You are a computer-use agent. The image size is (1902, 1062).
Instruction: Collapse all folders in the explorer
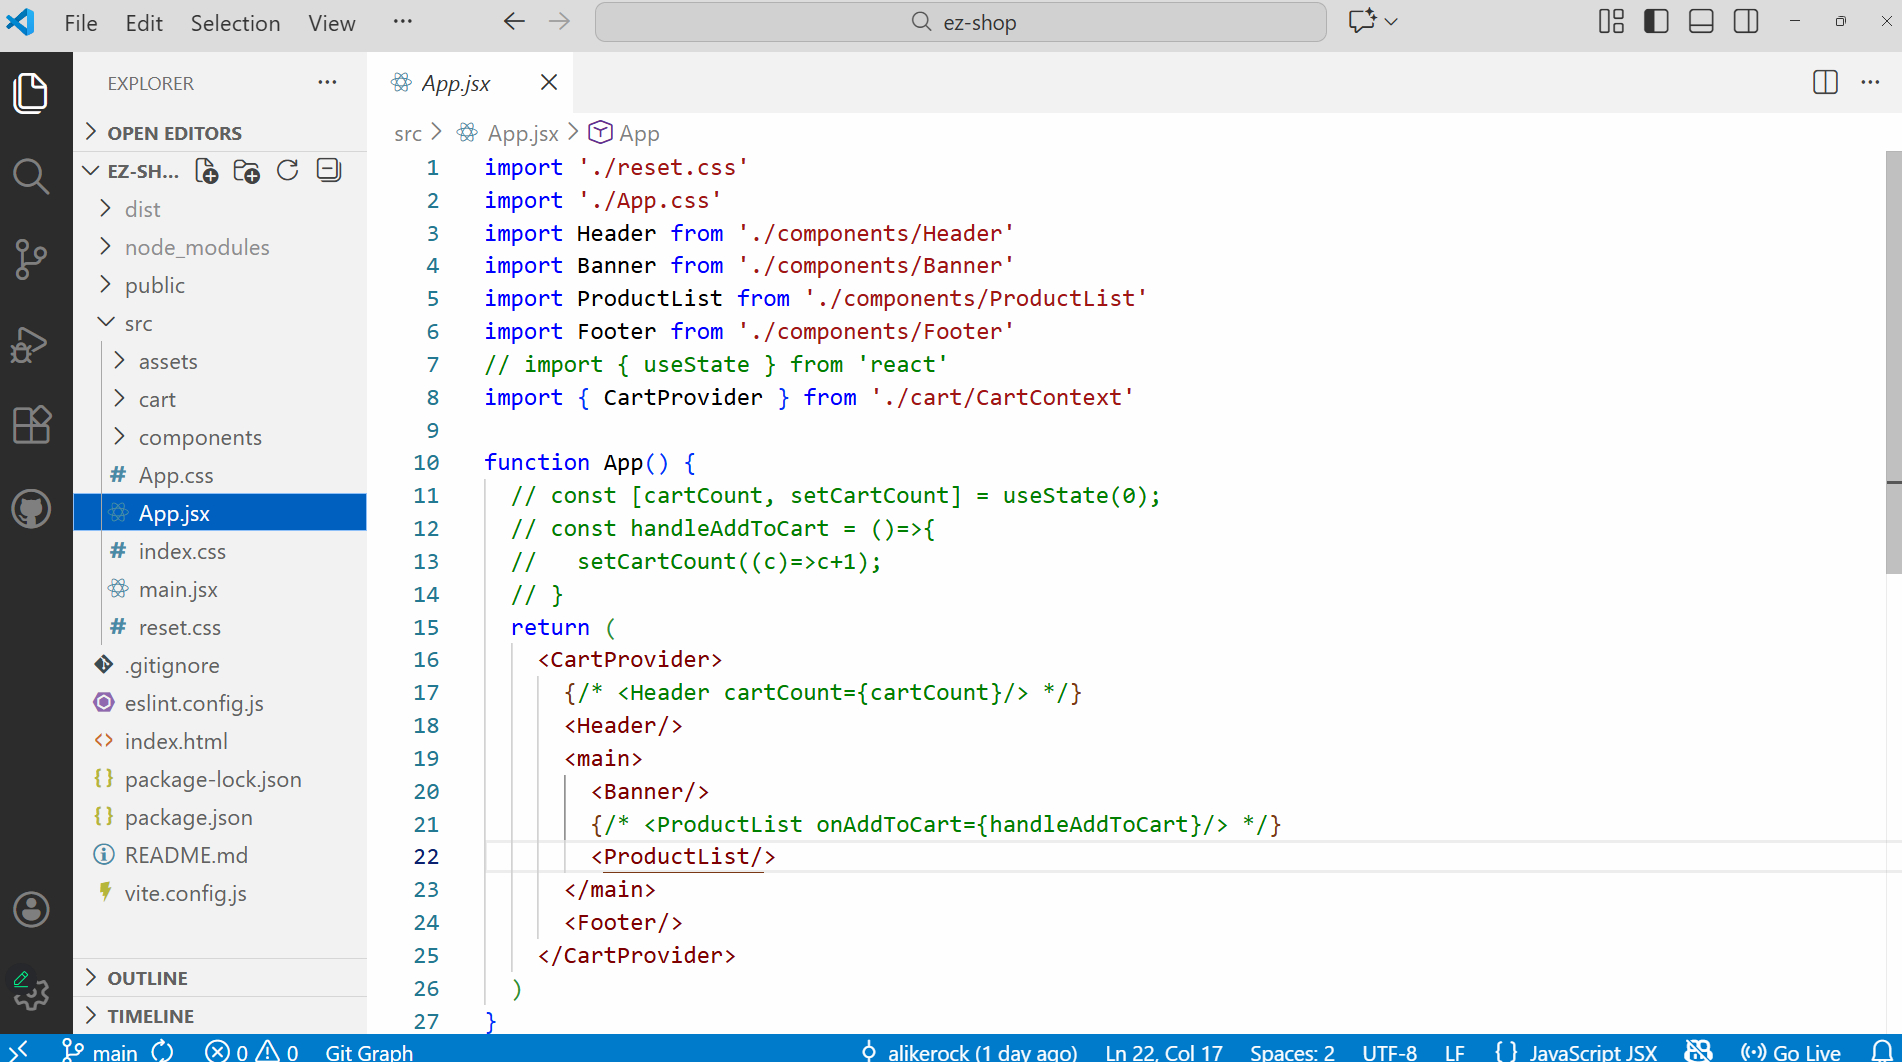click(327, 170)
